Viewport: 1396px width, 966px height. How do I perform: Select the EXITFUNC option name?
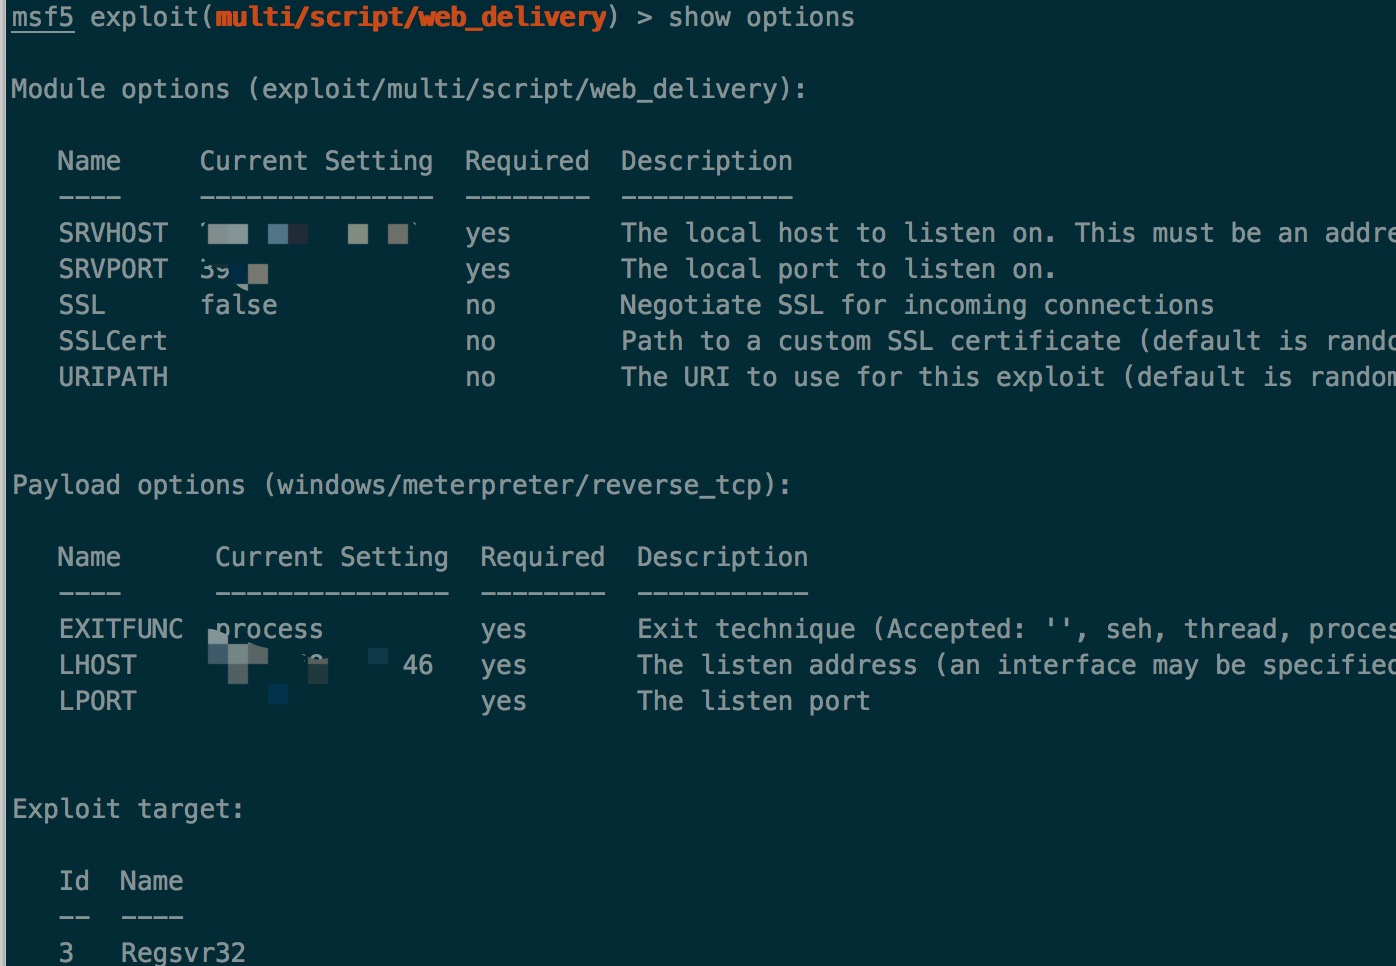(121, 629)
